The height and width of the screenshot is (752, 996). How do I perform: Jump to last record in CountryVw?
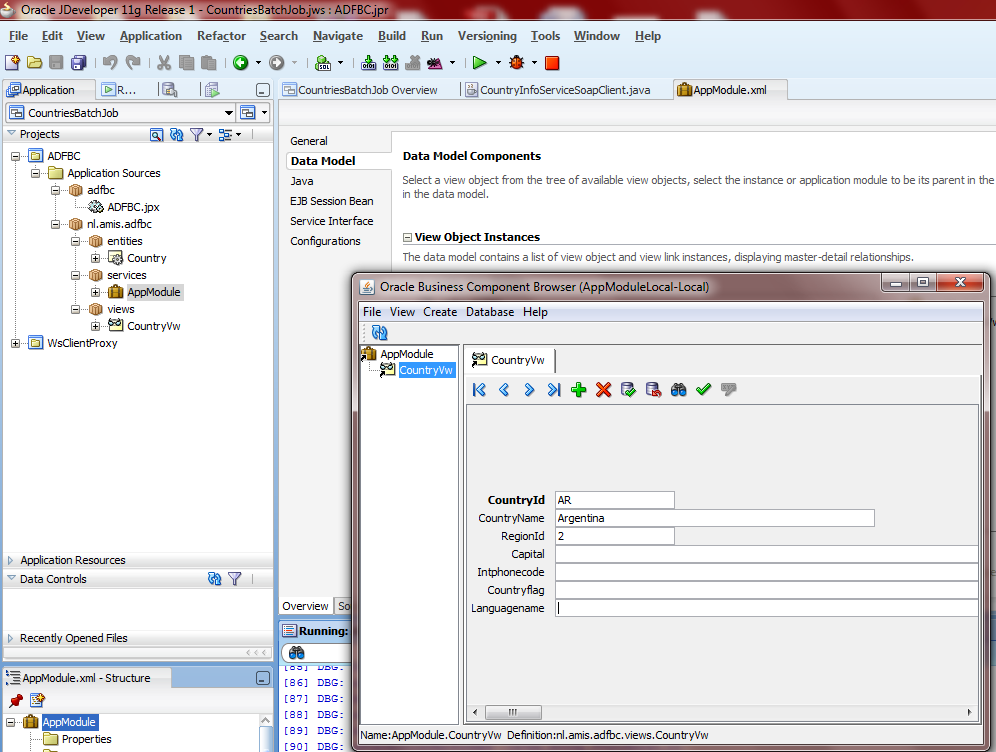pos(554,390)
